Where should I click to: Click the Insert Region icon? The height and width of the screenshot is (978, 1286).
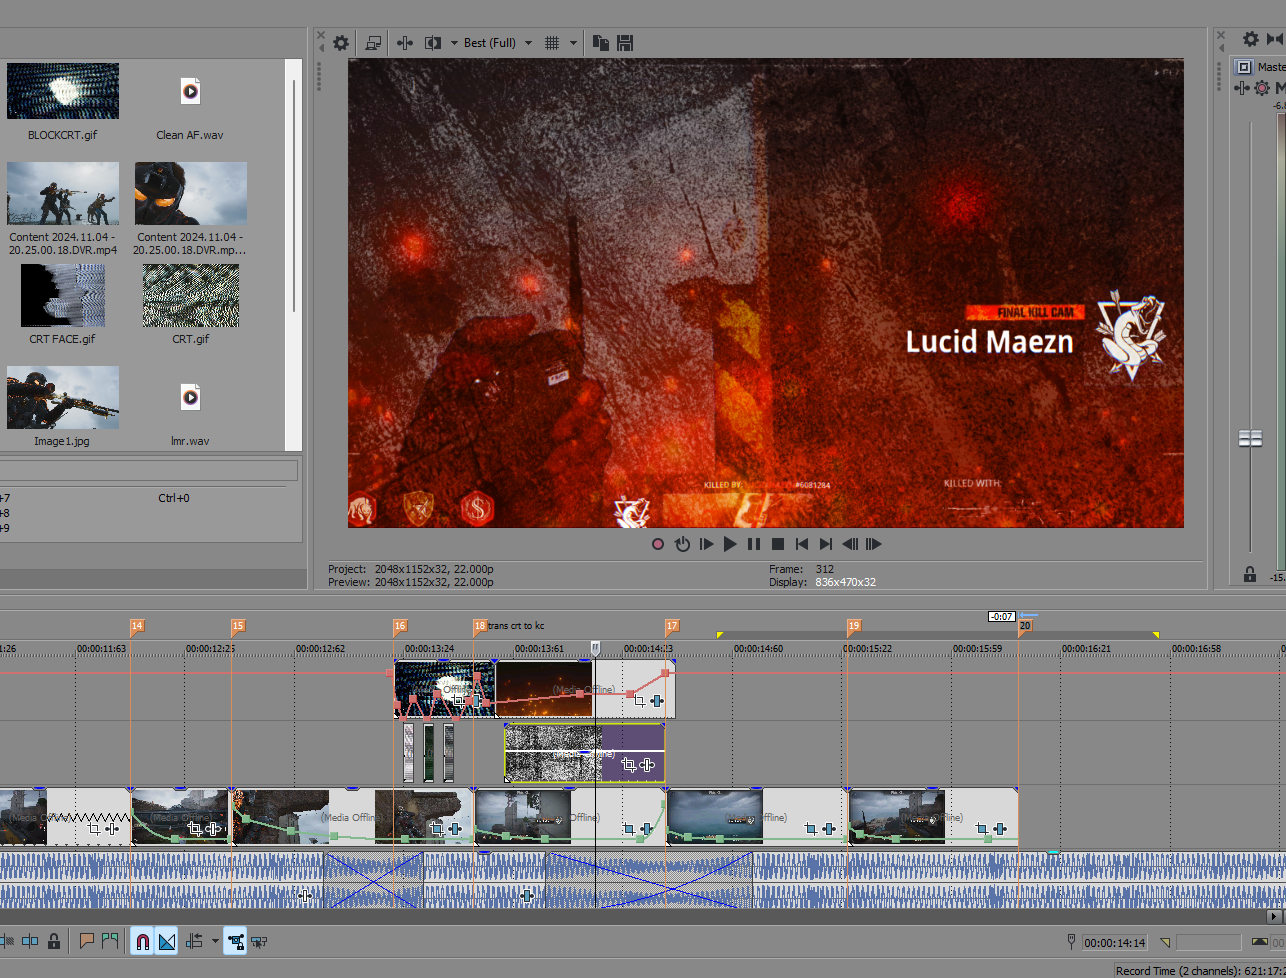(x=109, y=941)
